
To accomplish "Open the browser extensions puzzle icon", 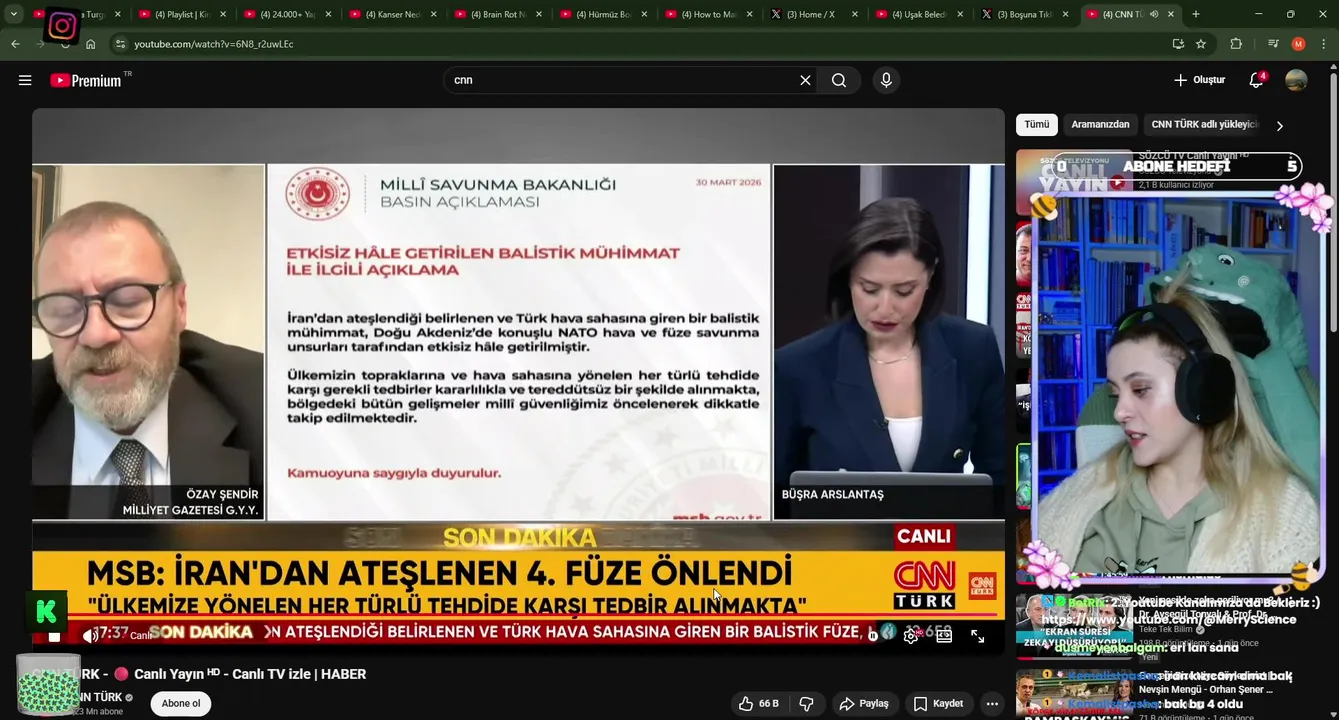I will pyautogui.click(x=1236, y=44).
